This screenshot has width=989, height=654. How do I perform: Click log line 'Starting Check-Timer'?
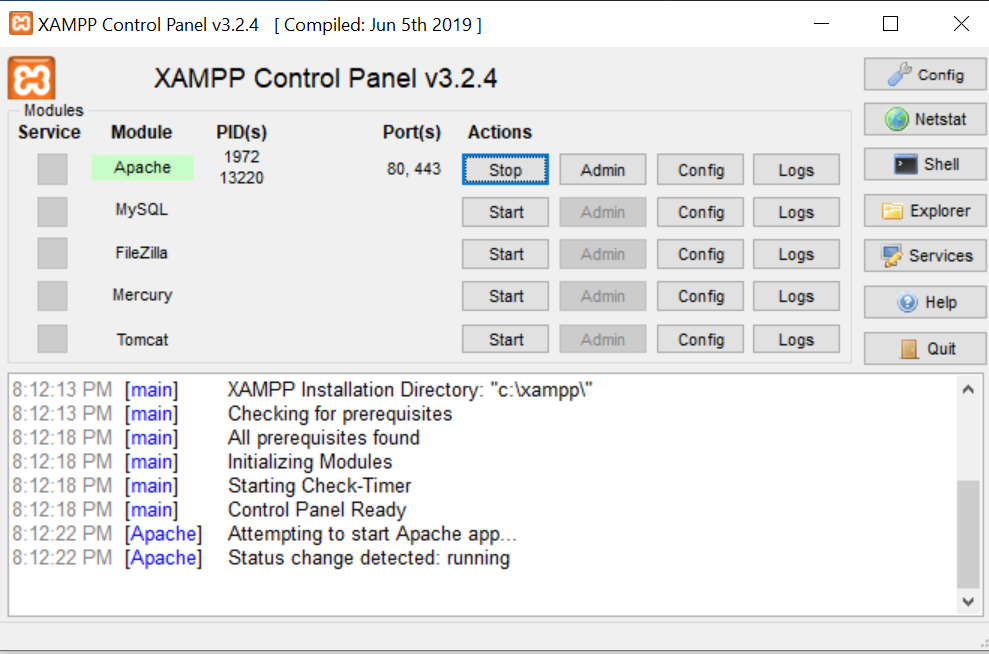pos(319,486)
